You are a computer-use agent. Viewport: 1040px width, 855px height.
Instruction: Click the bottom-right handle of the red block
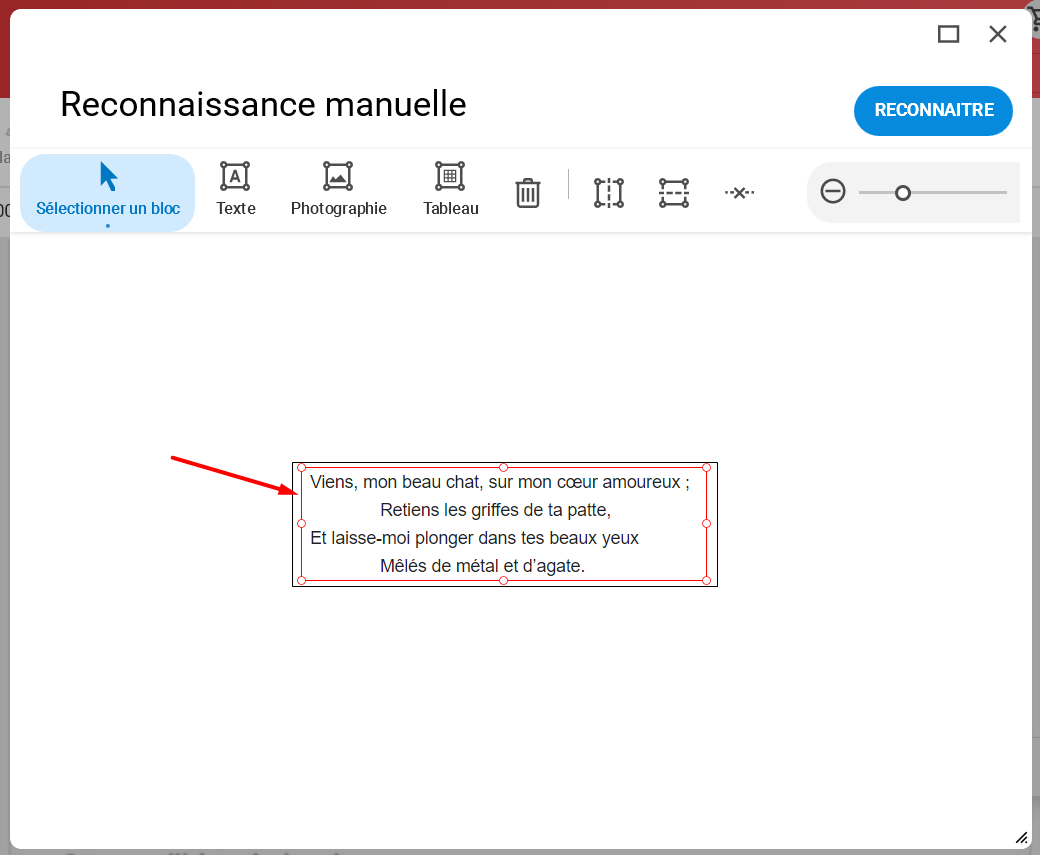[x=706, y=580]
